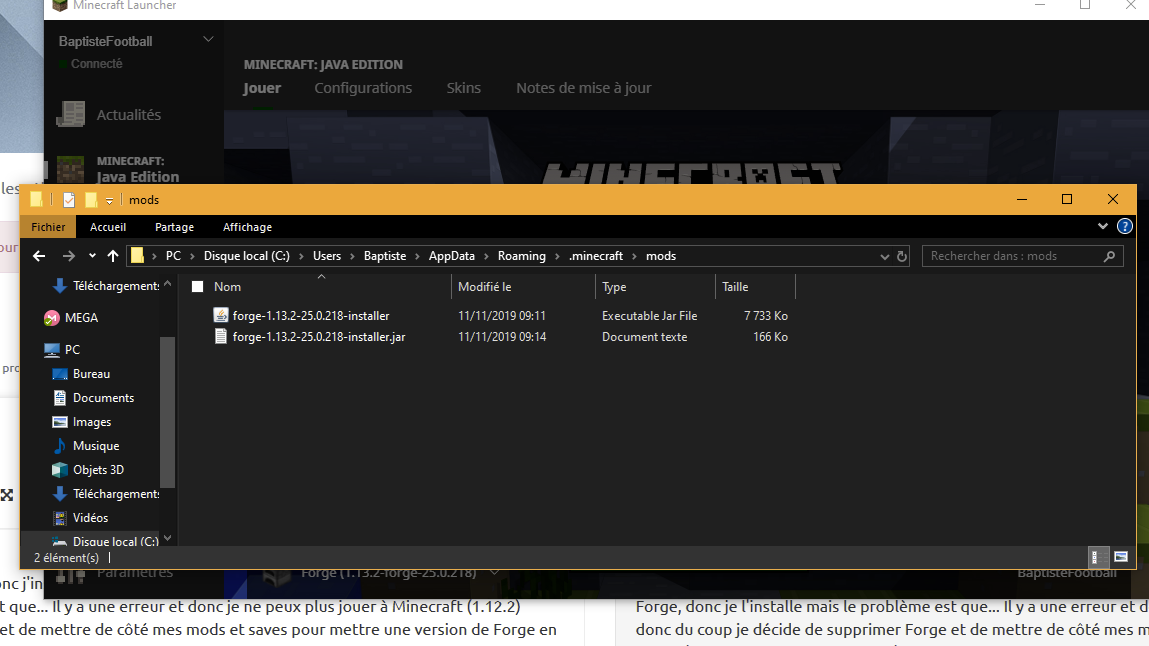Expand the ribbon with the chevron
Image resolution: width=1149 pixels, height=646 pixels.
point(1103,227)
